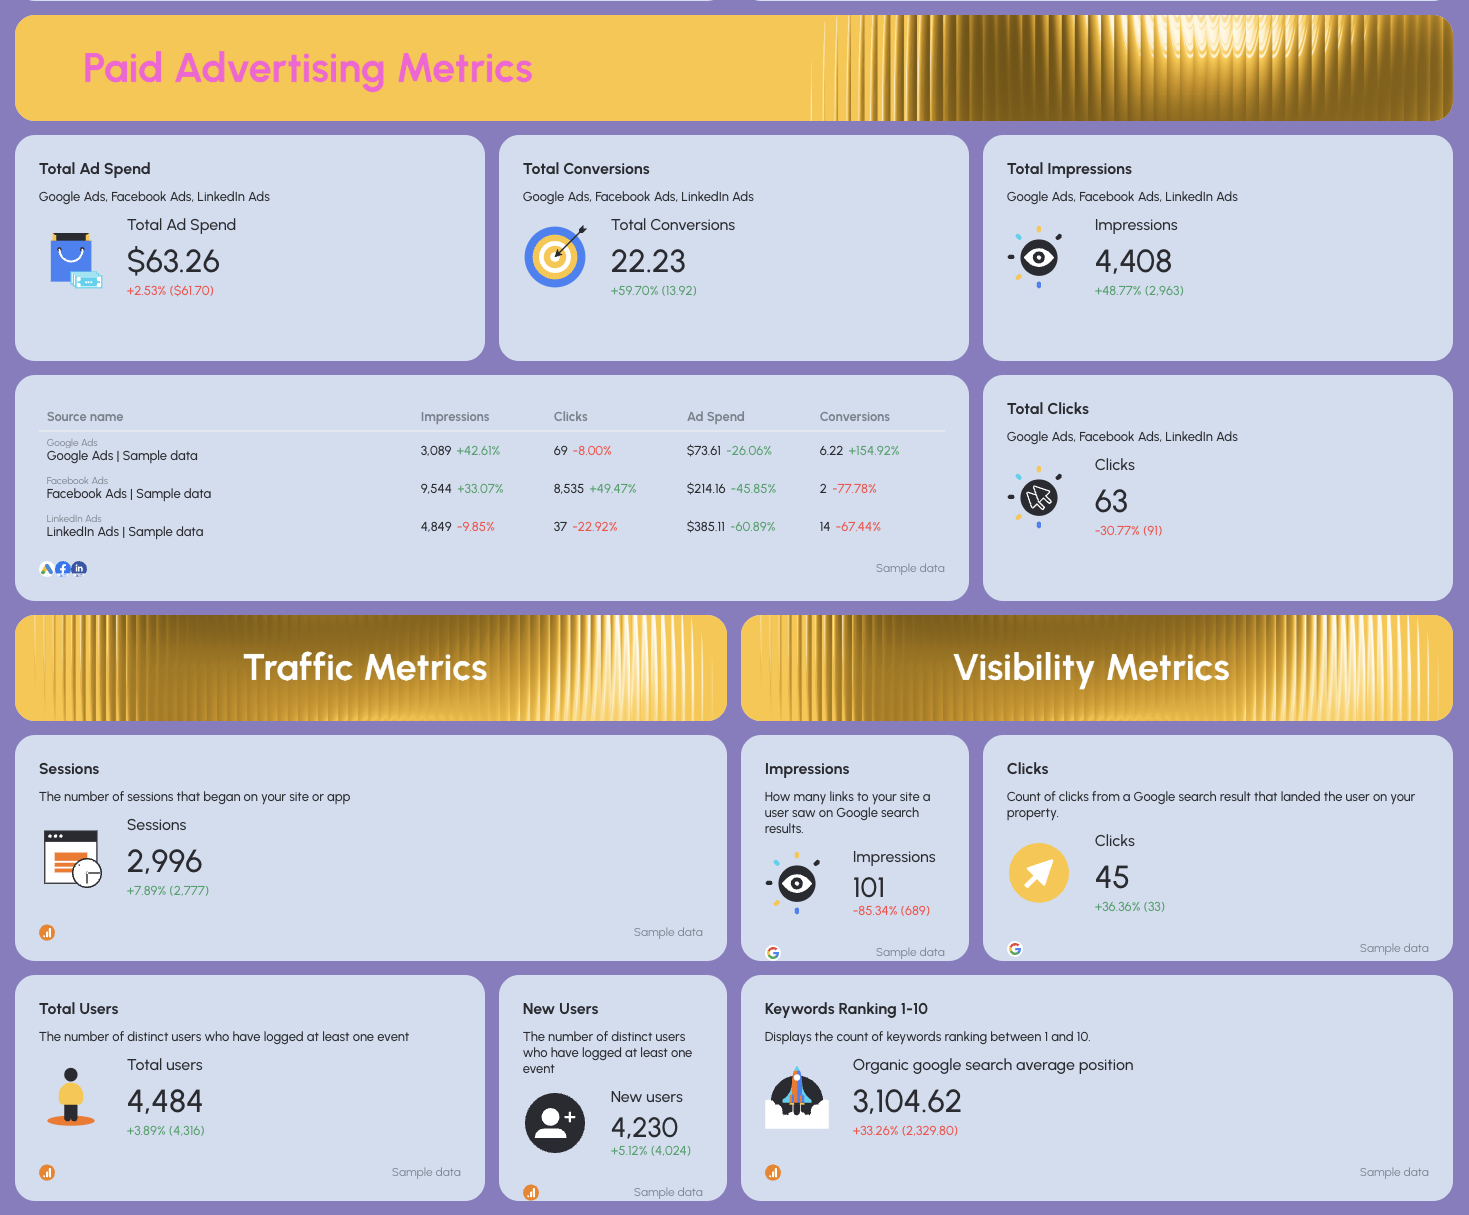The image size is (1469, 1215).
Task: Click the Visibility Metrics section header
Action: (1093, 667)
